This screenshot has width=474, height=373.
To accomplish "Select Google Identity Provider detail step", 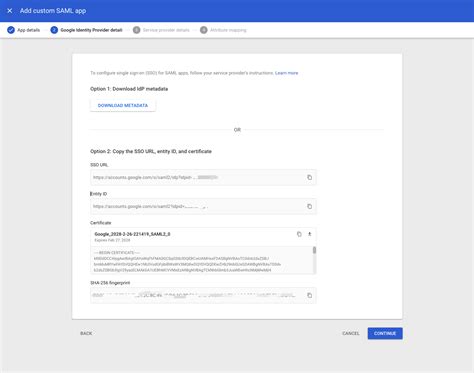I will (86, 30).
